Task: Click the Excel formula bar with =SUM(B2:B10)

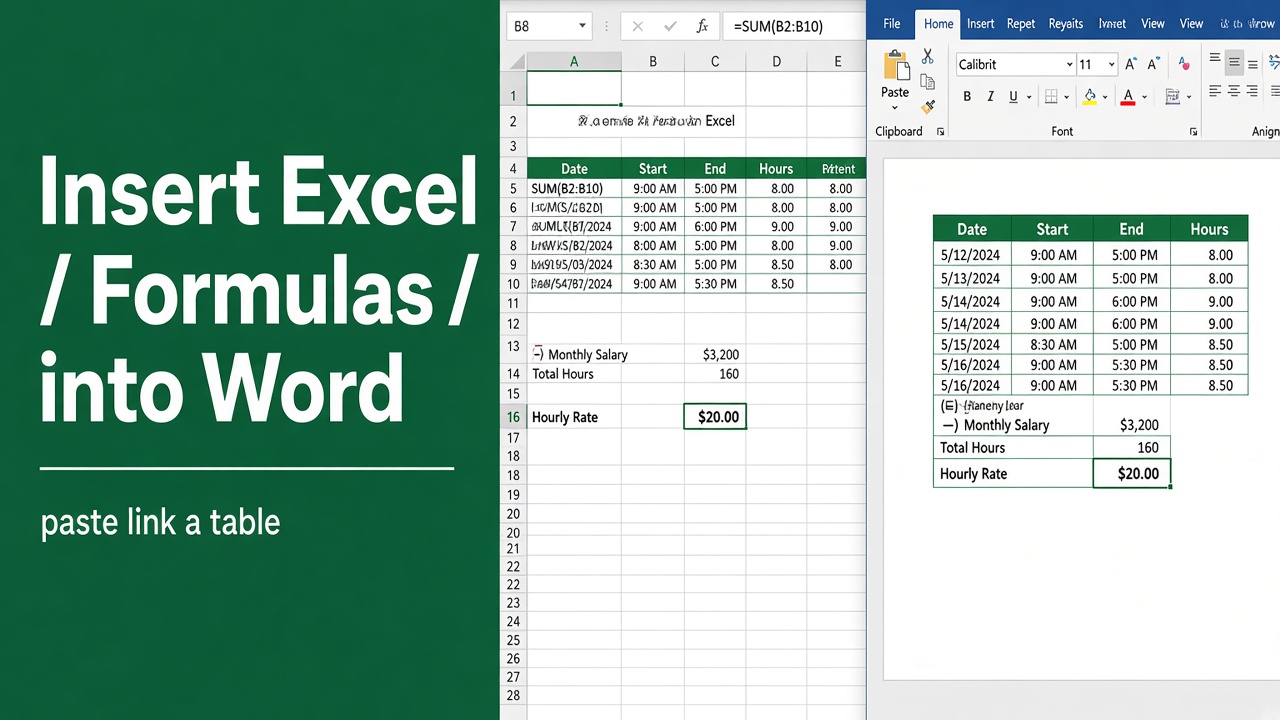Action: click(794, 26)
